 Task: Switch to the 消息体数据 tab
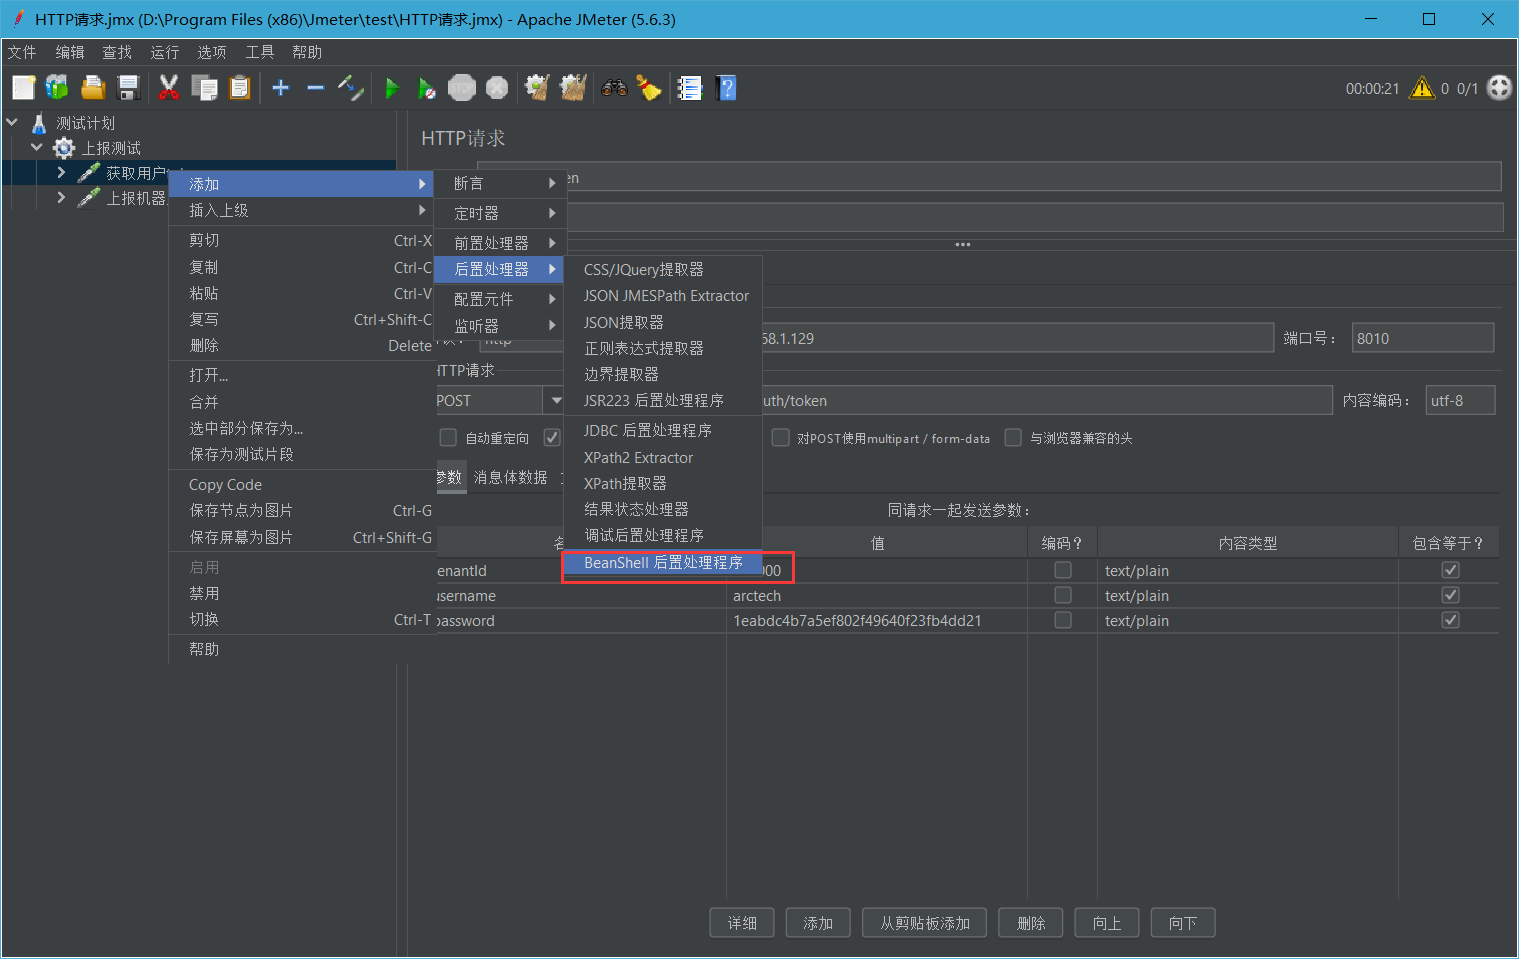tap(511, 477)
